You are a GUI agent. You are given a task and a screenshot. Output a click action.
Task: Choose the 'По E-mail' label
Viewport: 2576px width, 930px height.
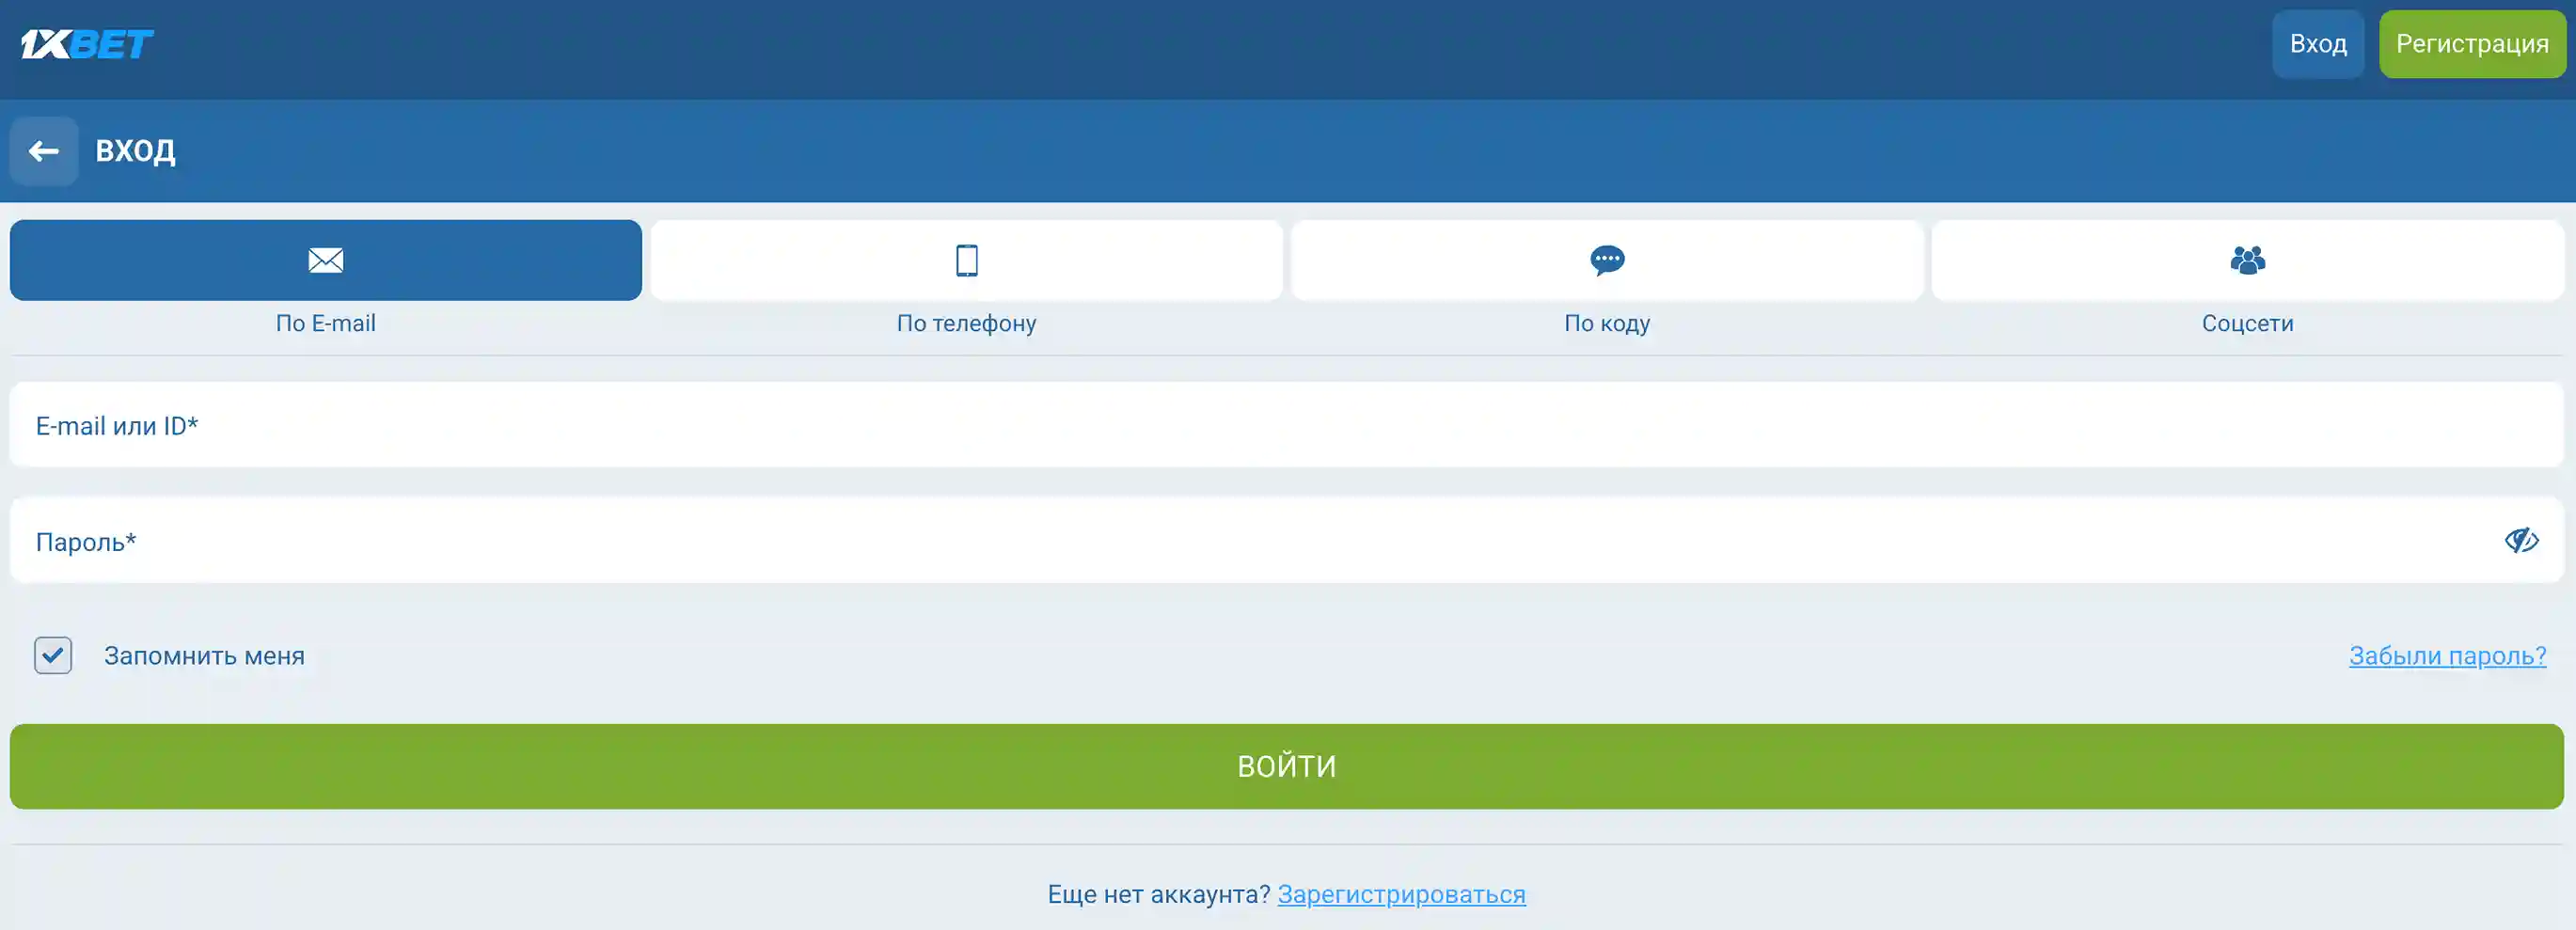(326, 323)
